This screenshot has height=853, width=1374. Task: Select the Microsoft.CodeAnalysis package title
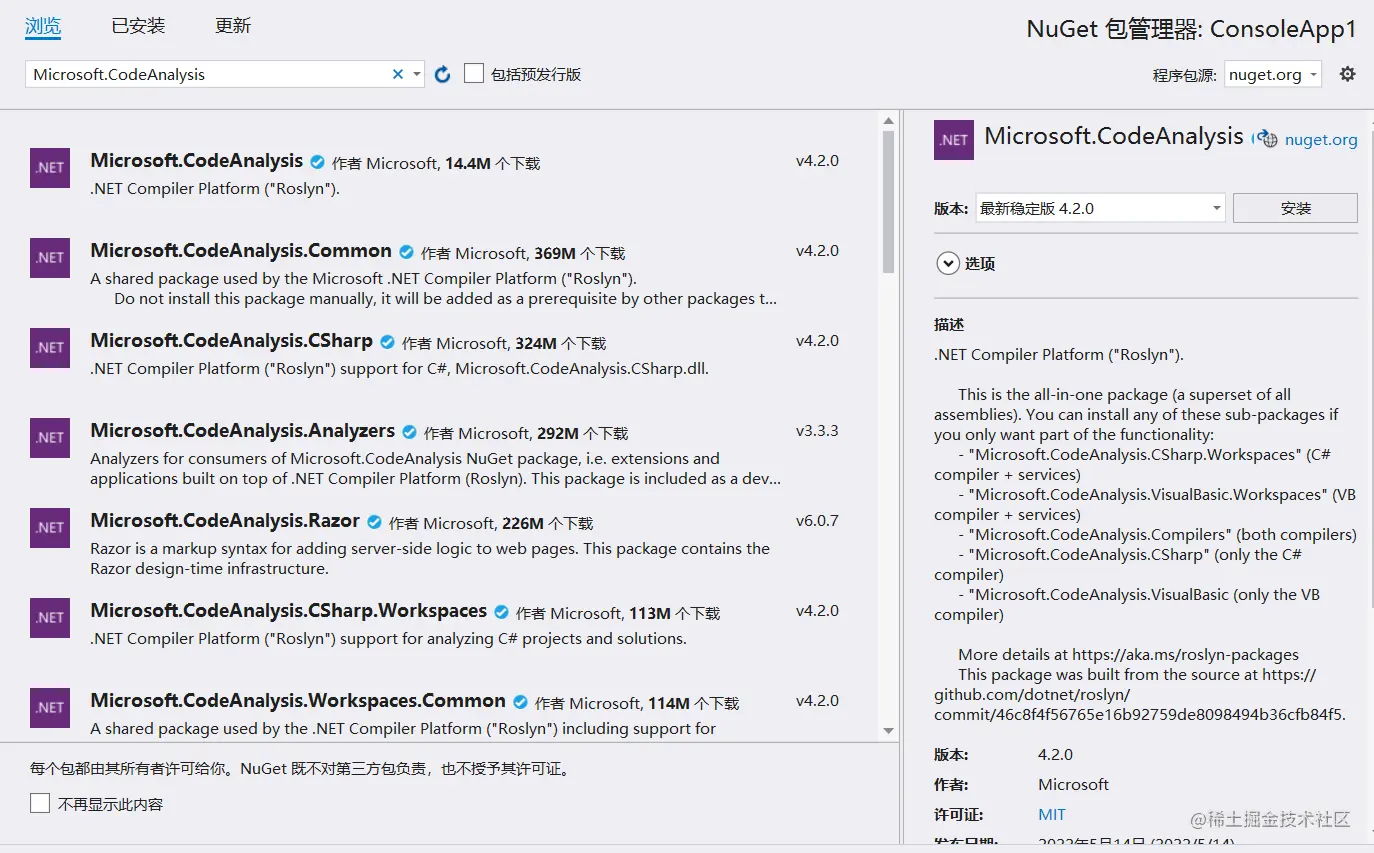click(196, 161)
